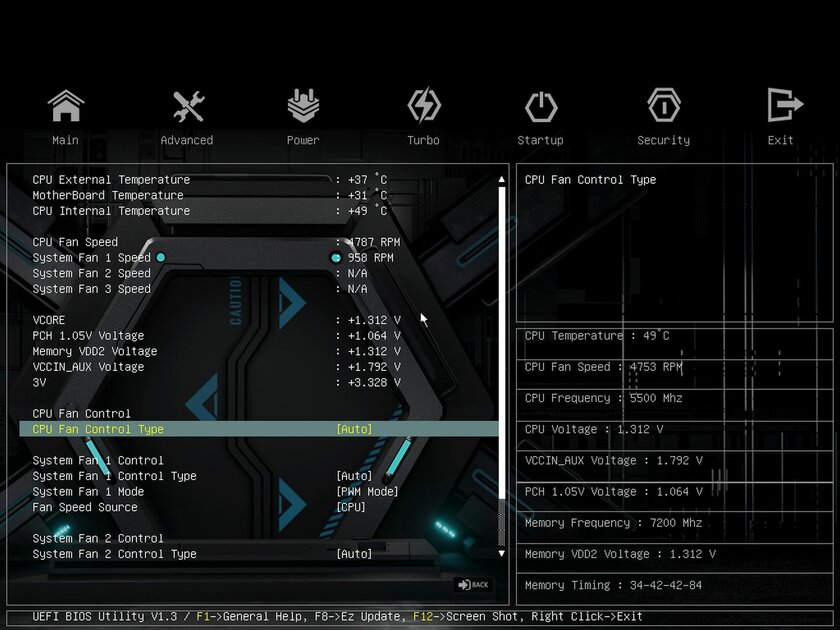Click the BACK button
The height and width of the screenshot is (630, 840).
pyautogui.click(x=474, y=584)
